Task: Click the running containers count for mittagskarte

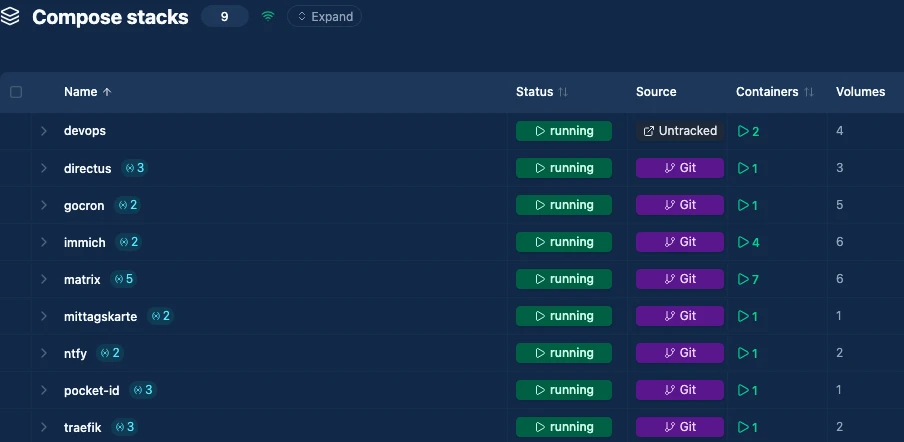Action: point(748,316)
